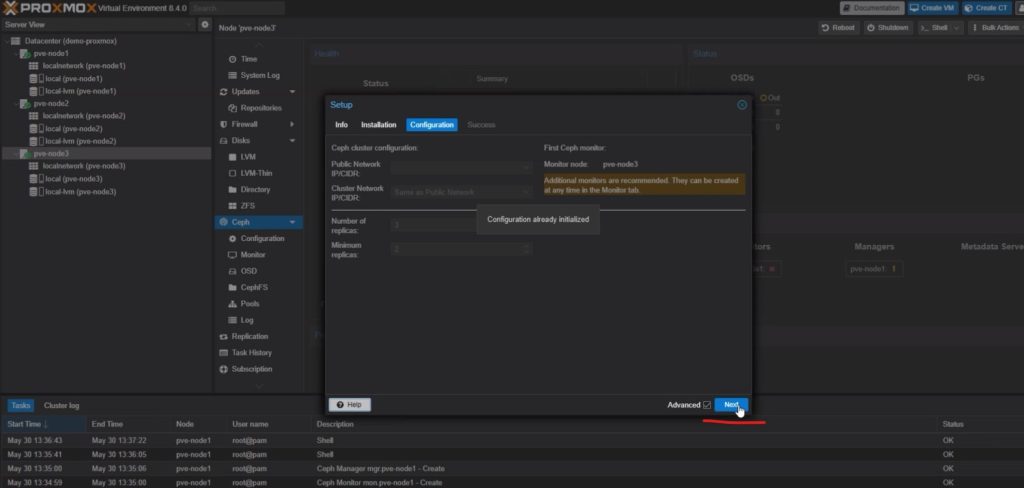This screenshot has width=1024, height=488.
Task: Click the End Time column header
Action: point(128,425)
